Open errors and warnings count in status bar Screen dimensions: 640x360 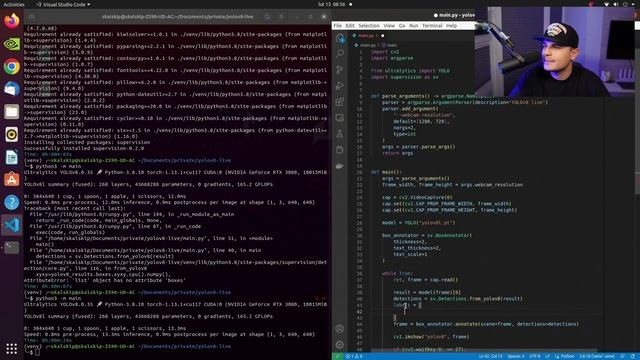point(354,356)
